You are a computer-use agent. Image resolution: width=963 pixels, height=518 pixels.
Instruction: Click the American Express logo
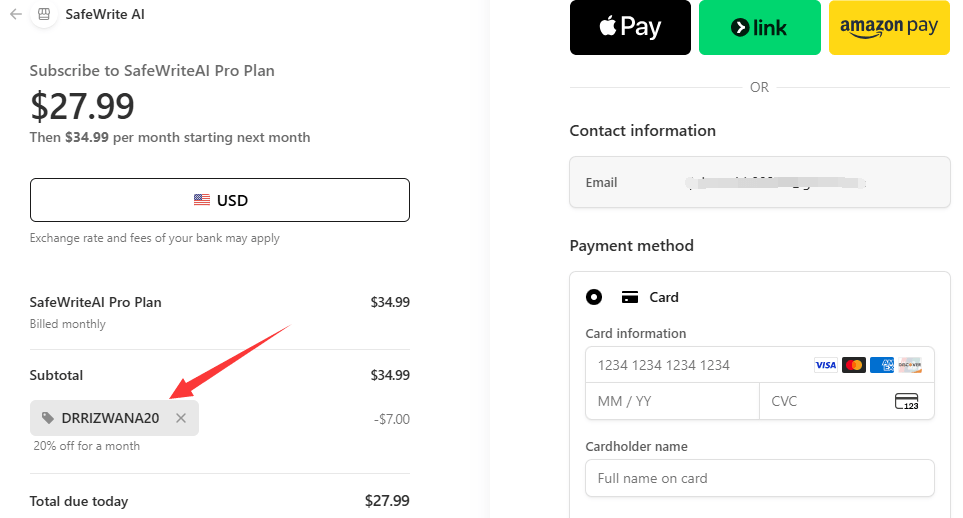tap(882, 365)
